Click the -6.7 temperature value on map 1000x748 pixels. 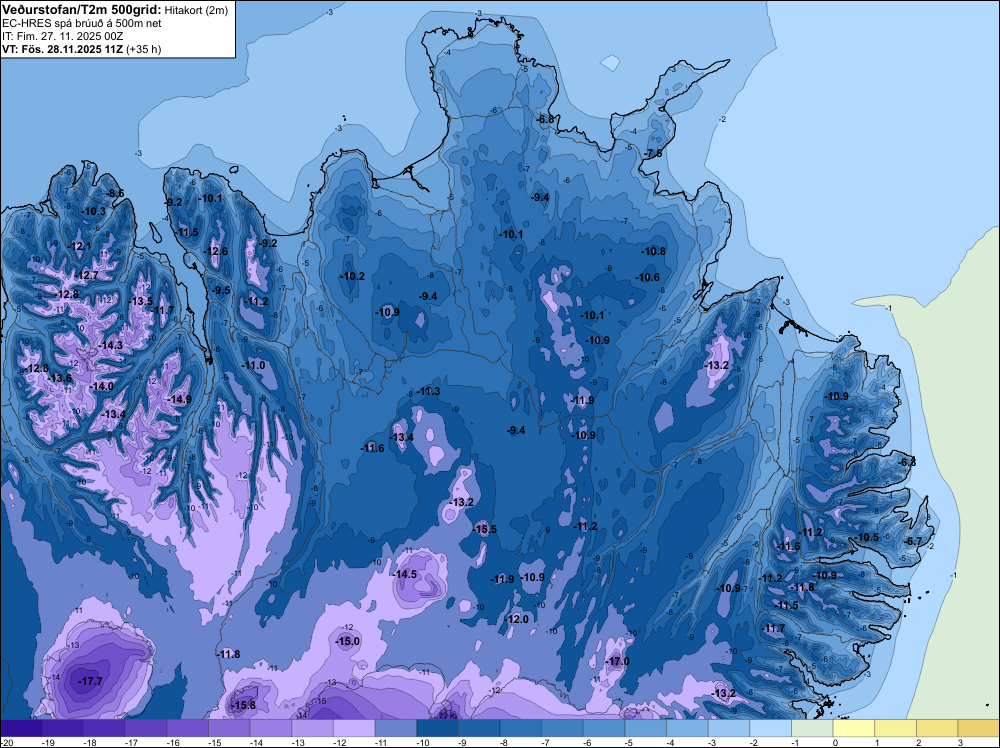click(x=913, y=541)
